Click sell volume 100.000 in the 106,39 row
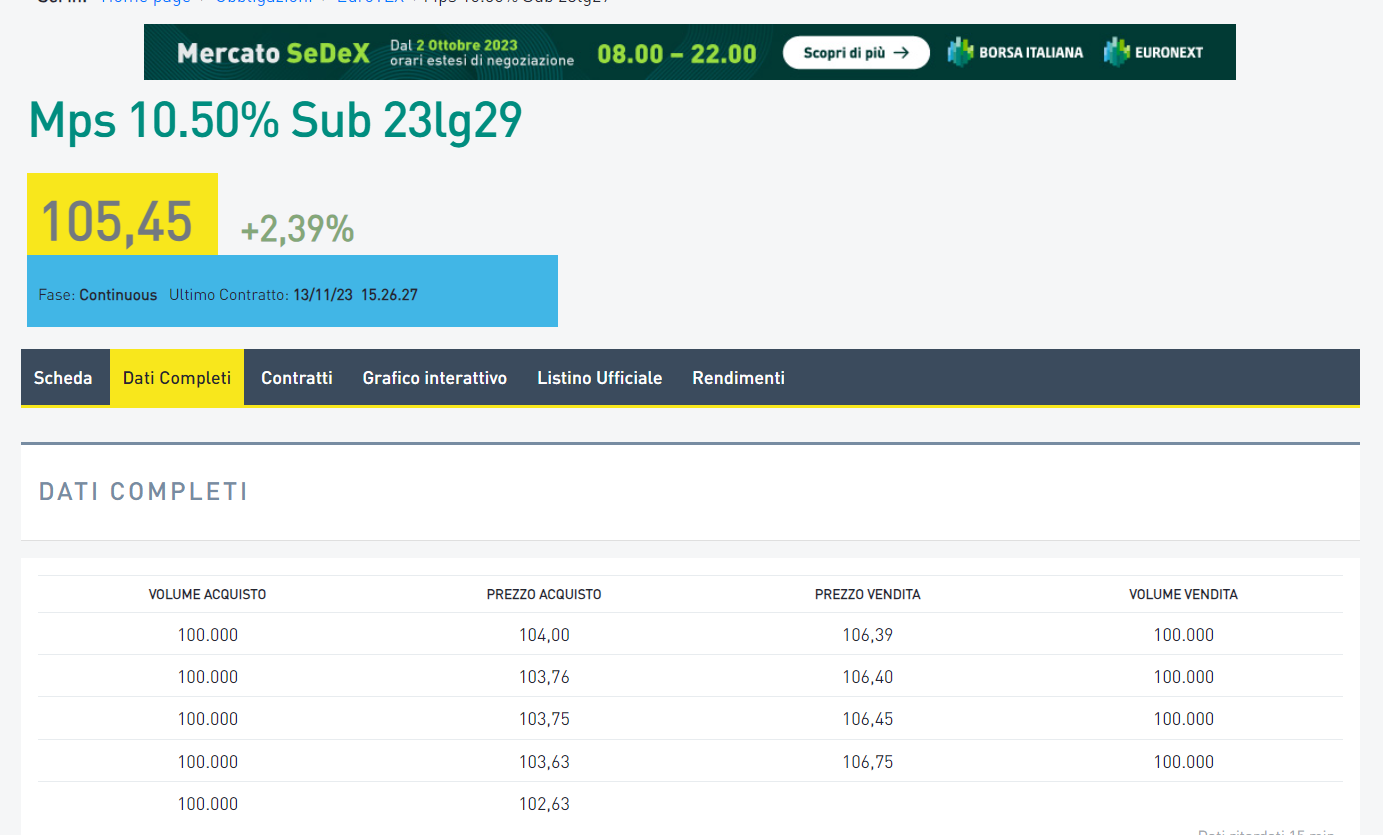 [x=1184, y=635]
